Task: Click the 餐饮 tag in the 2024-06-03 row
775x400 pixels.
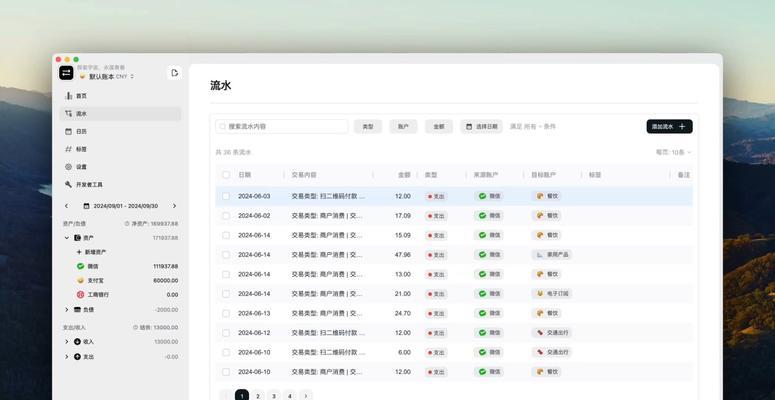Action: pos(547,196)
